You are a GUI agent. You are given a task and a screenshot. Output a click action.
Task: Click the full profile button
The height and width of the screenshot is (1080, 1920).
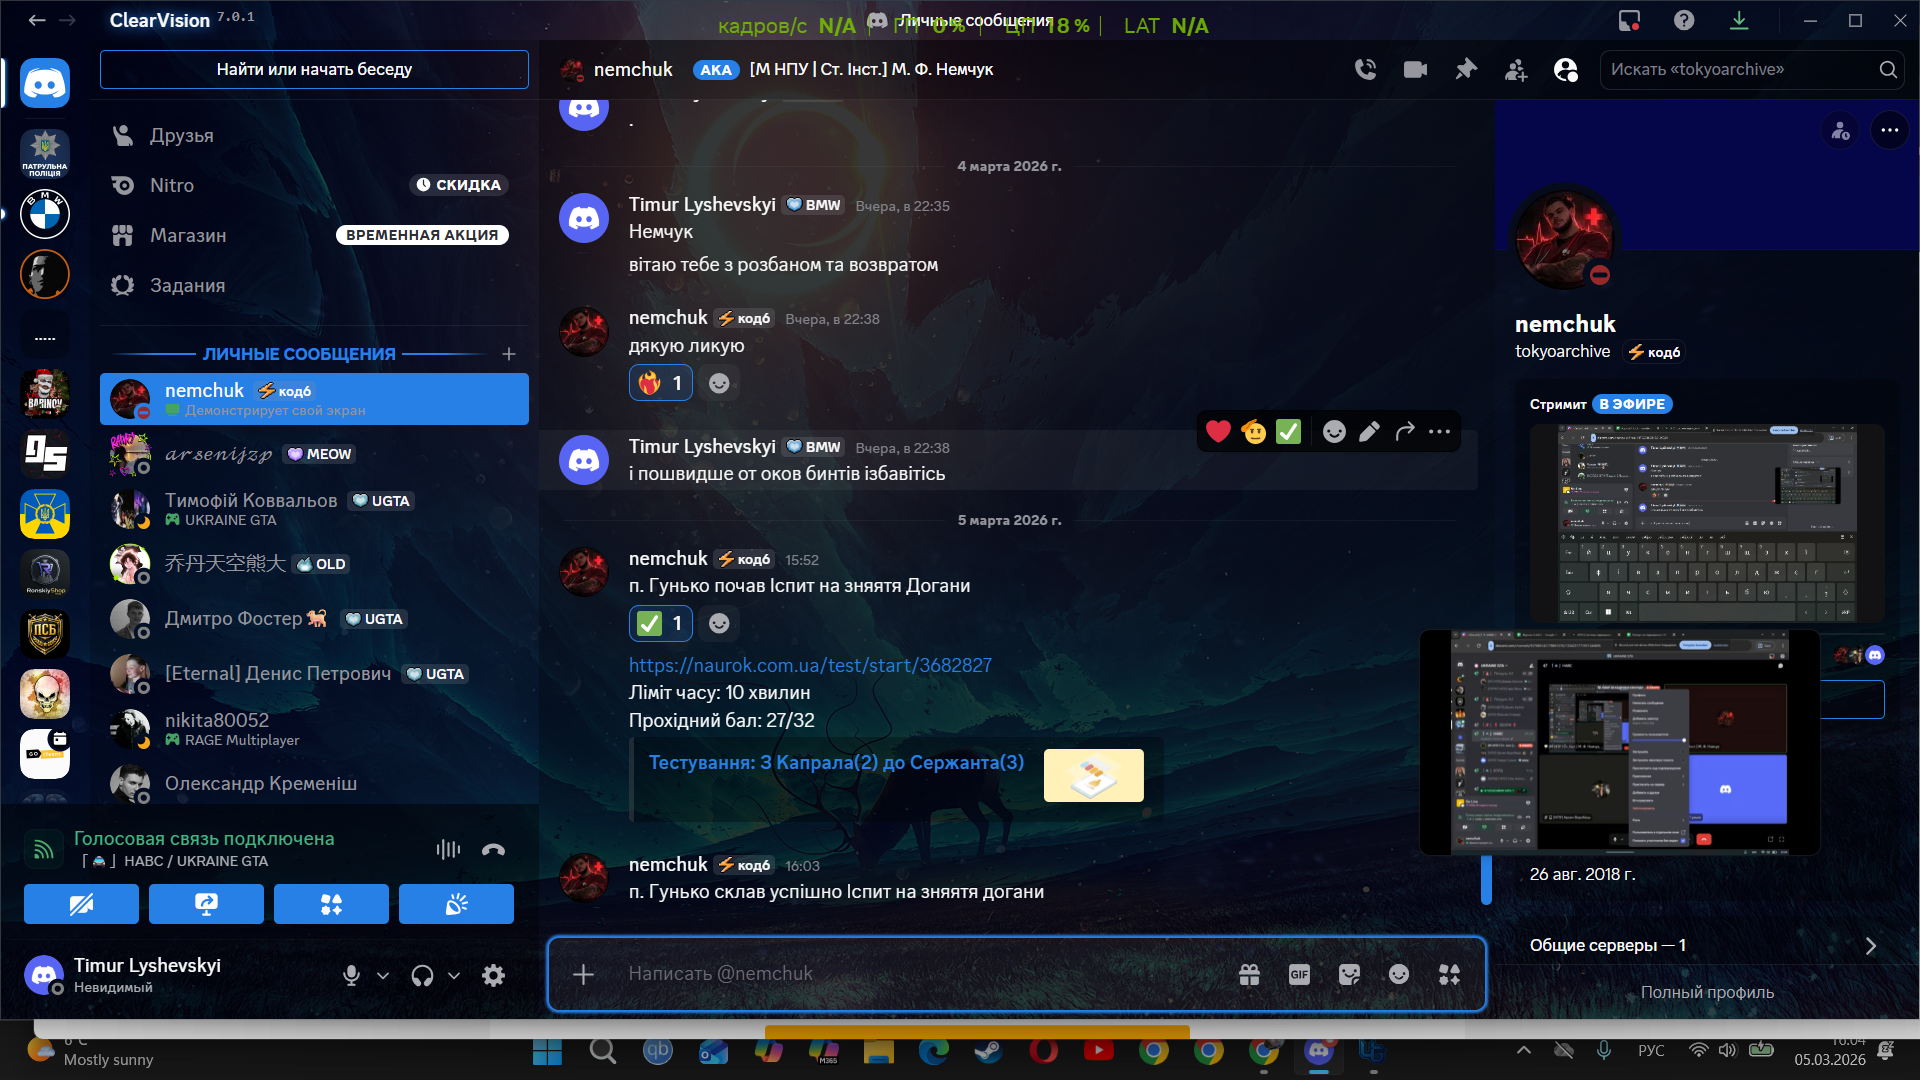point(1707,992)
